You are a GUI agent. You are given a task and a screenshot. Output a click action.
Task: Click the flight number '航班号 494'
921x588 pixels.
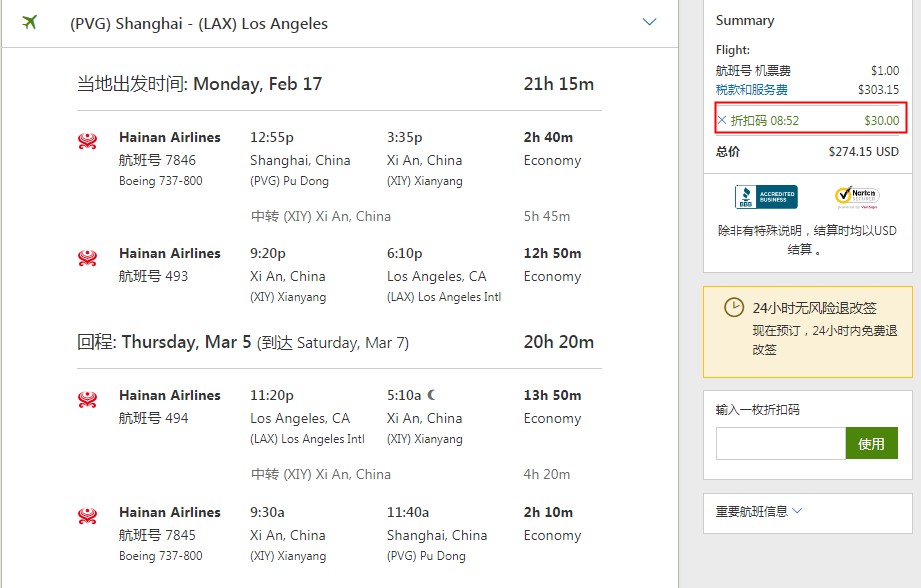(153, 418)
